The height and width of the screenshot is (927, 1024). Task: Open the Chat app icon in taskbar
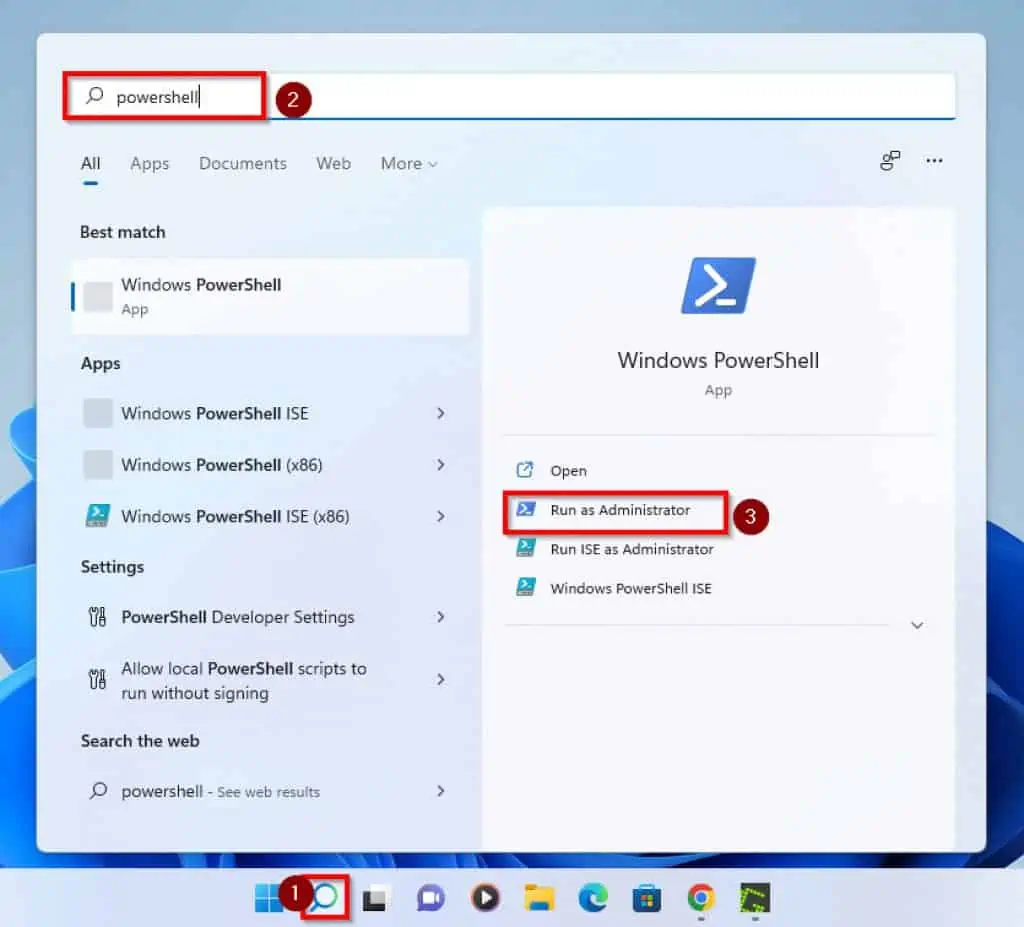(x=431, y=898)
